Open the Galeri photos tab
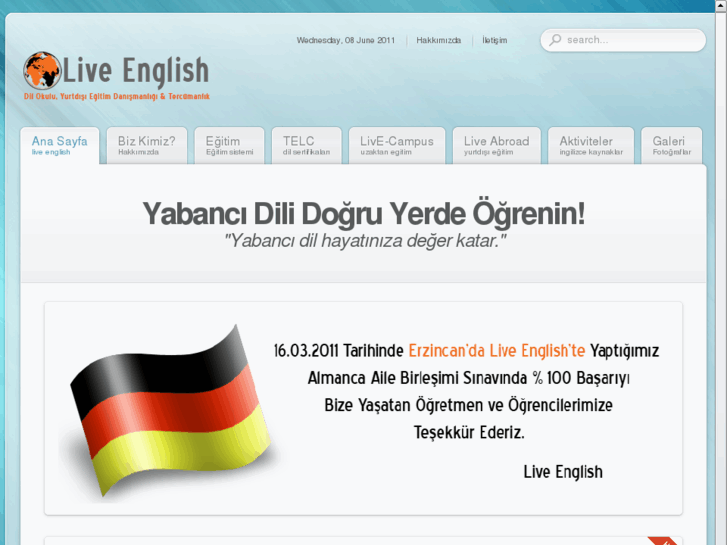 click(671, 145)
